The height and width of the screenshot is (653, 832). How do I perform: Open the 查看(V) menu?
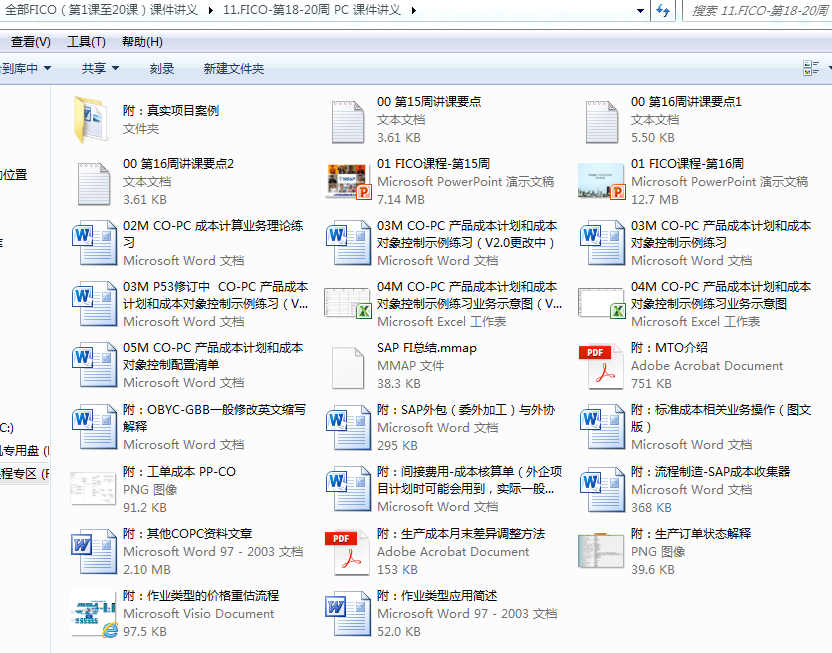coord(31,42)
